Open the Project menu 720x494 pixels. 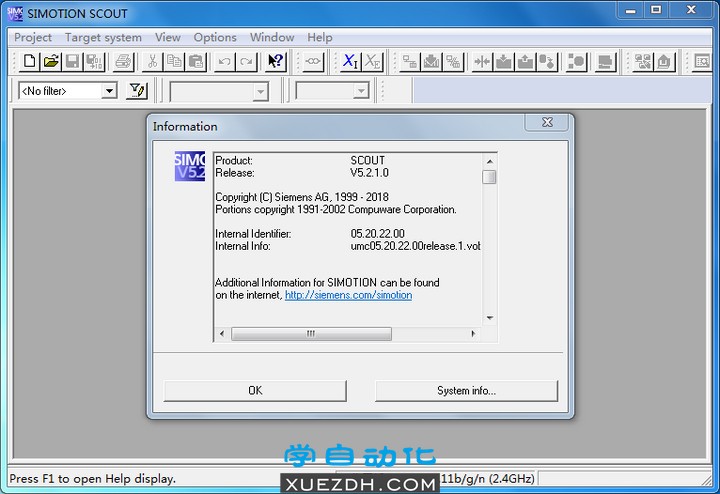pyautogui.click(x=33, y=37)
